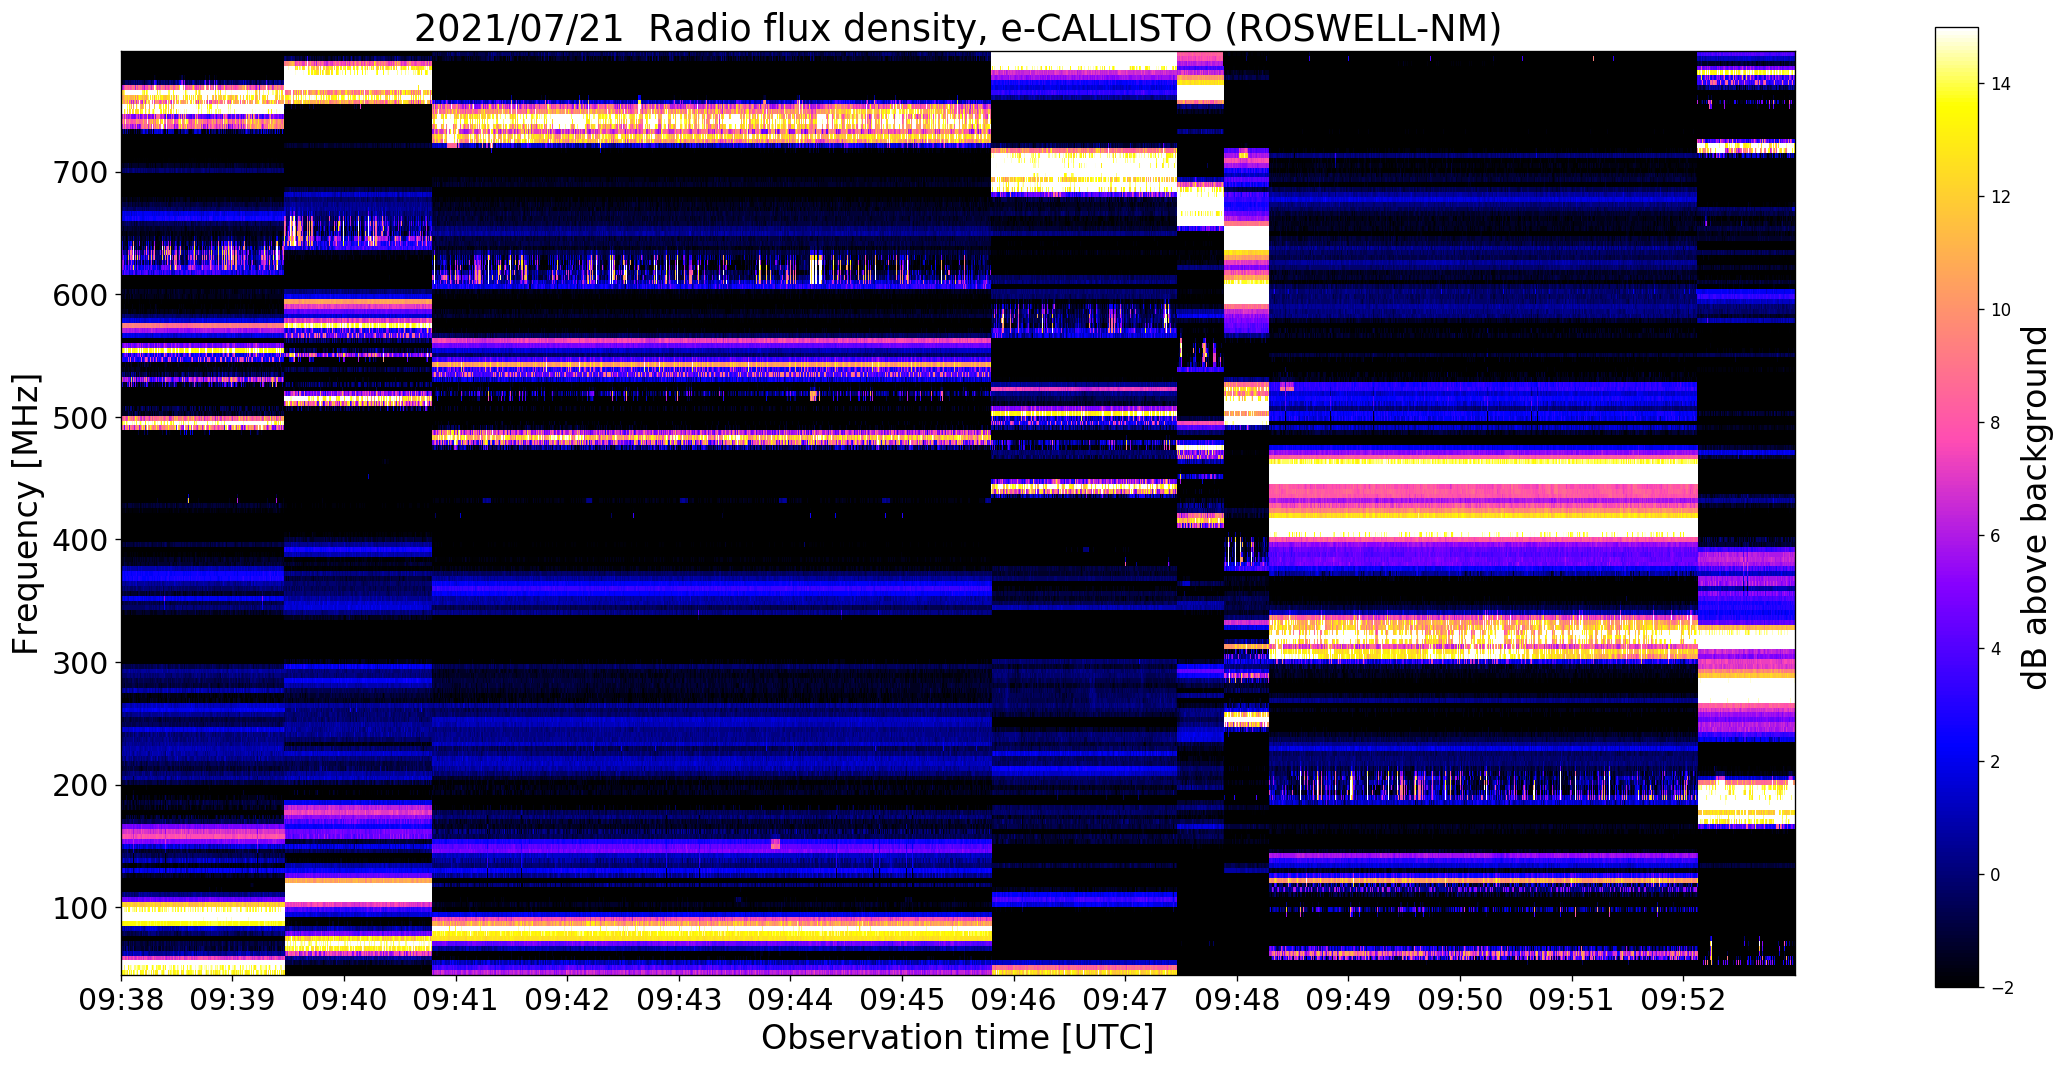Click the 500 MHz frequency tick label
Screen dimensions: 2066x1067
pos(78,418)
